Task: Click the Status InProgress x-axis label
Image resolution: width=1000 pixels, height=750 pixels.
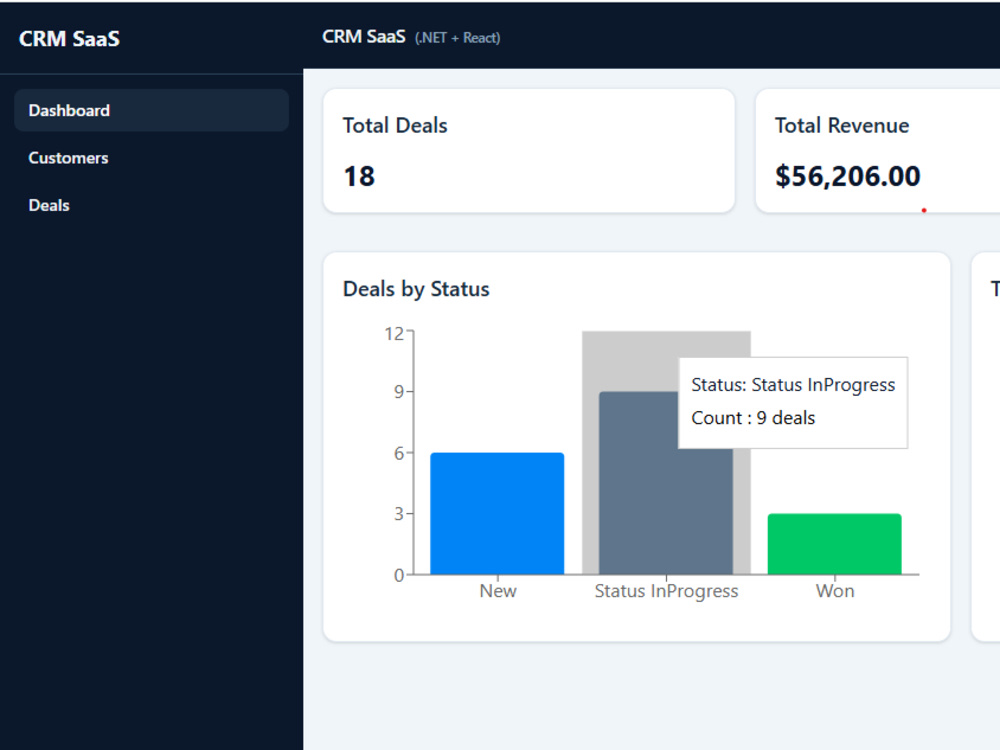Action: 666,592
